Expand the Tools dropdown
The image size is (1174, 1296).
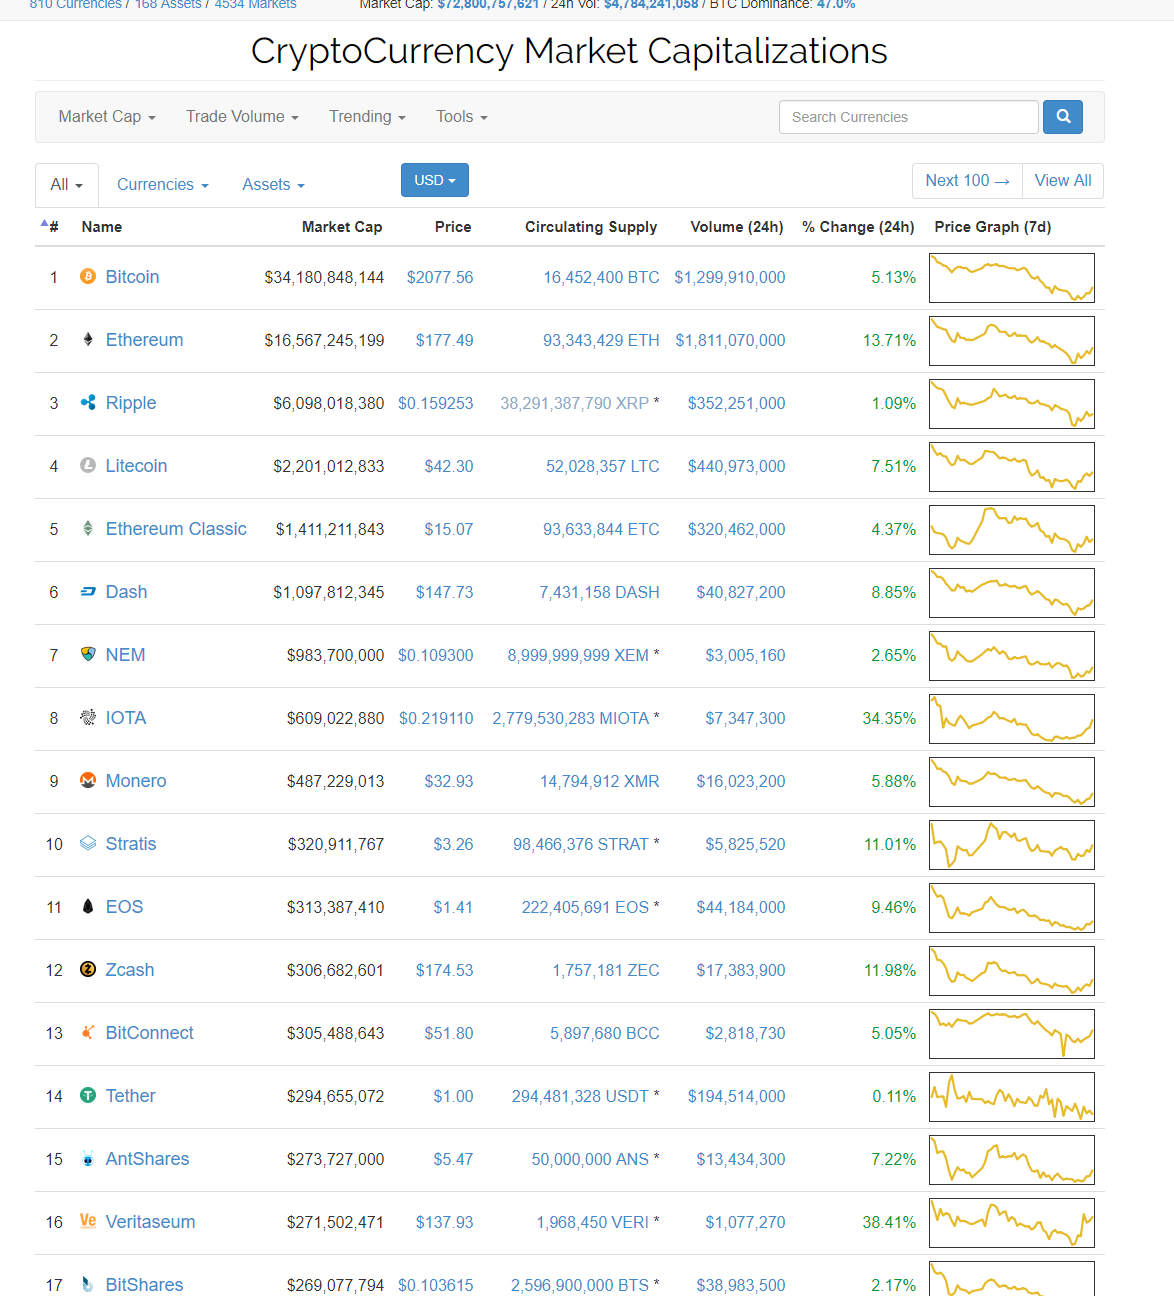pos(462,117)
